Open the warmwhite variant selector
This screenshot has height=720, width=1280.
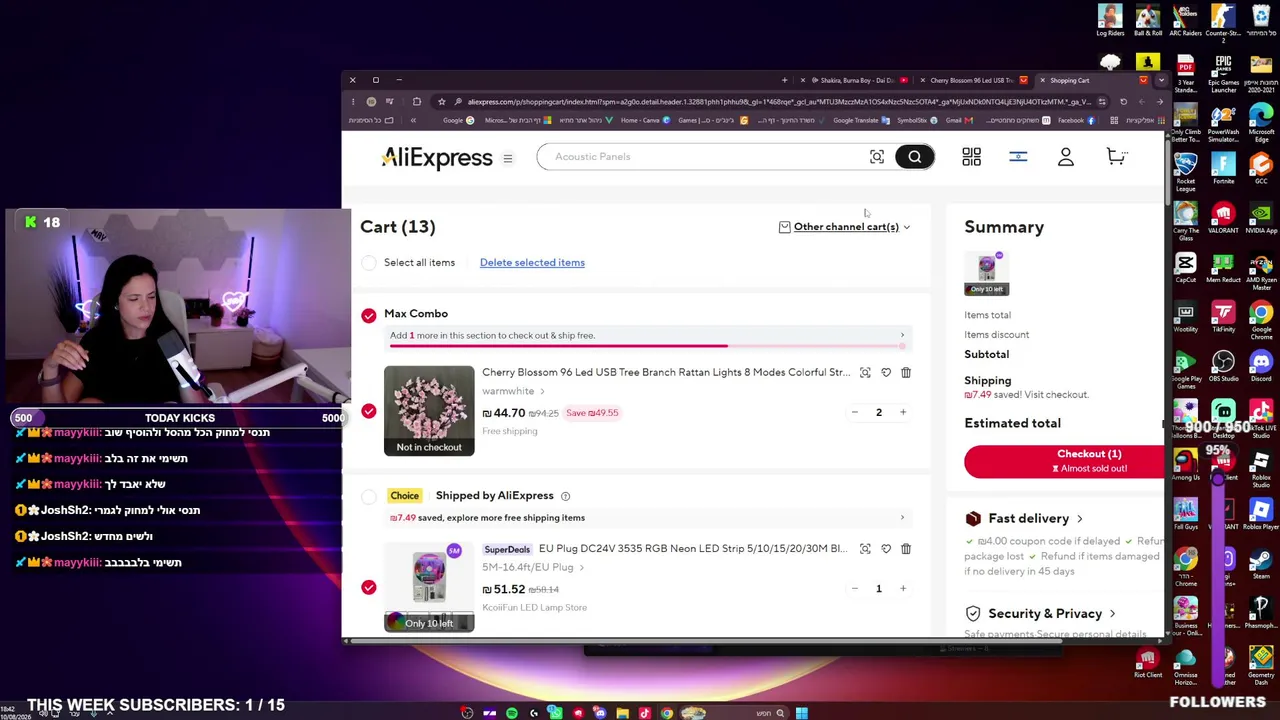pyautogui.click(x=514, y=391)
